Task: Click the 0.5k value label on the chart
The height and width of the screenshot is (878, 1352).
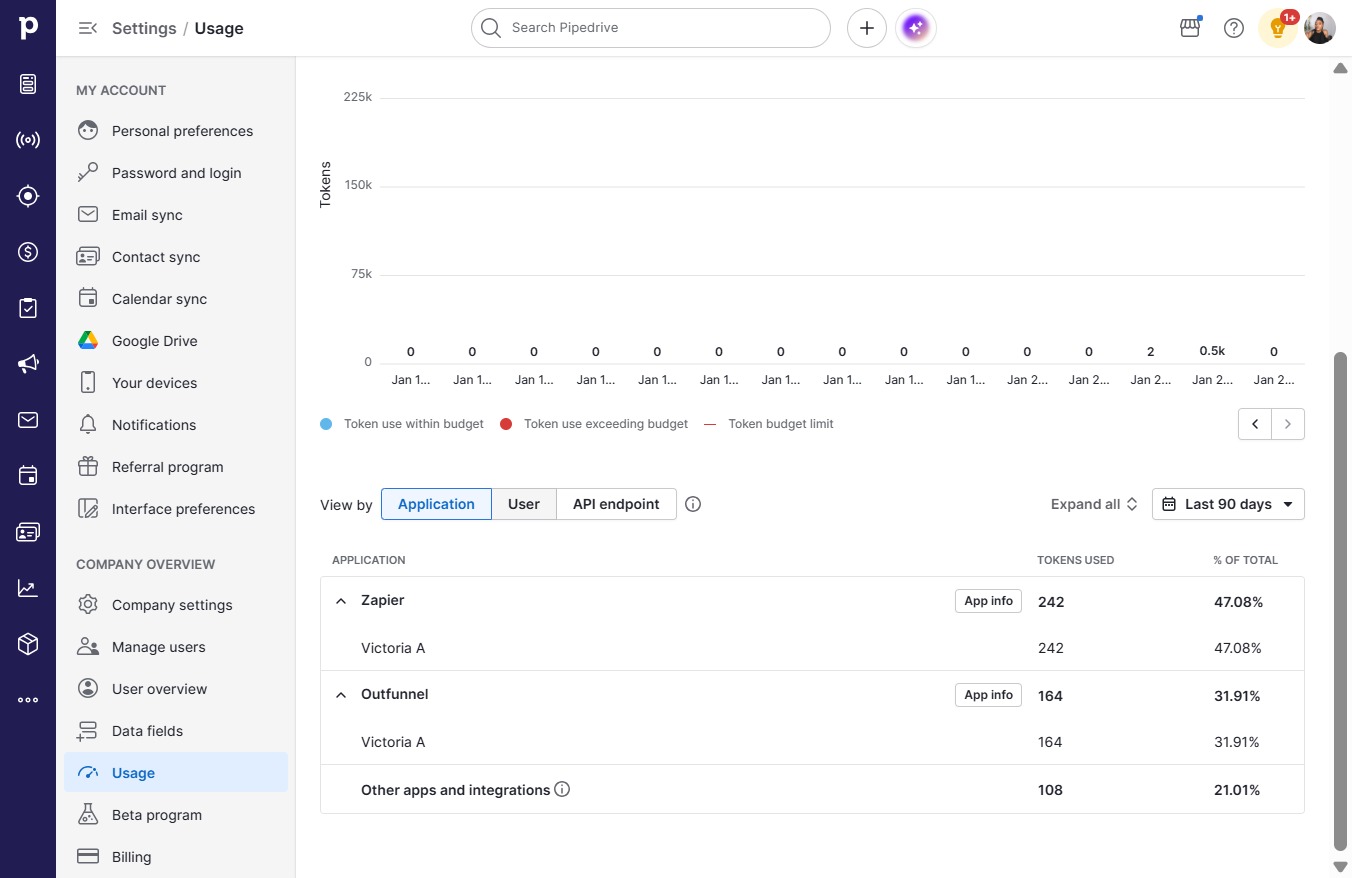Action: click(1212, 351)
